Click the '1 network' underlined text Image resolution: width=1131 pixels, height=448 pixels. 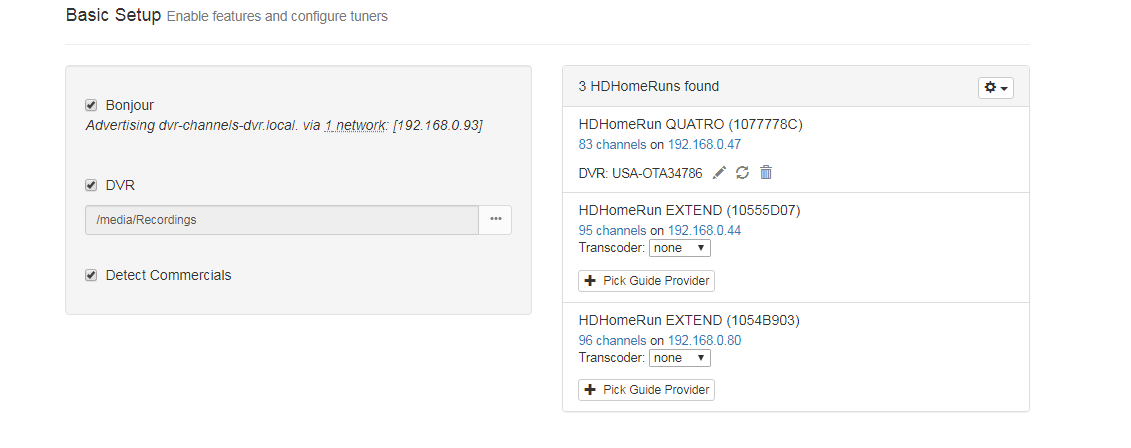pos(356,126)
